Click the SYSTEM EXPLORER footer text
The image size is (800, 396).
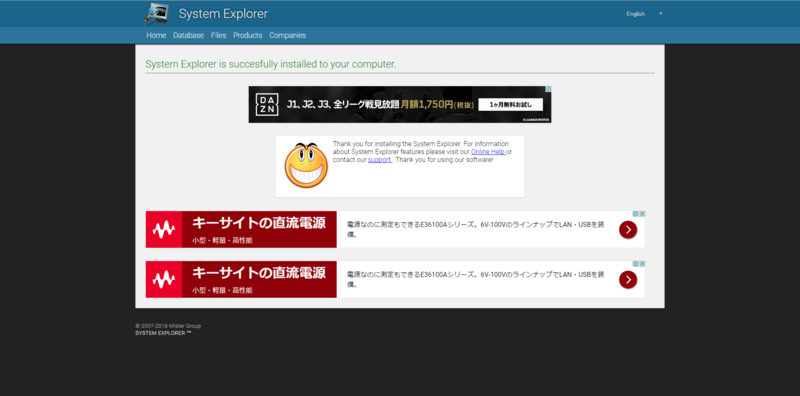163,333
